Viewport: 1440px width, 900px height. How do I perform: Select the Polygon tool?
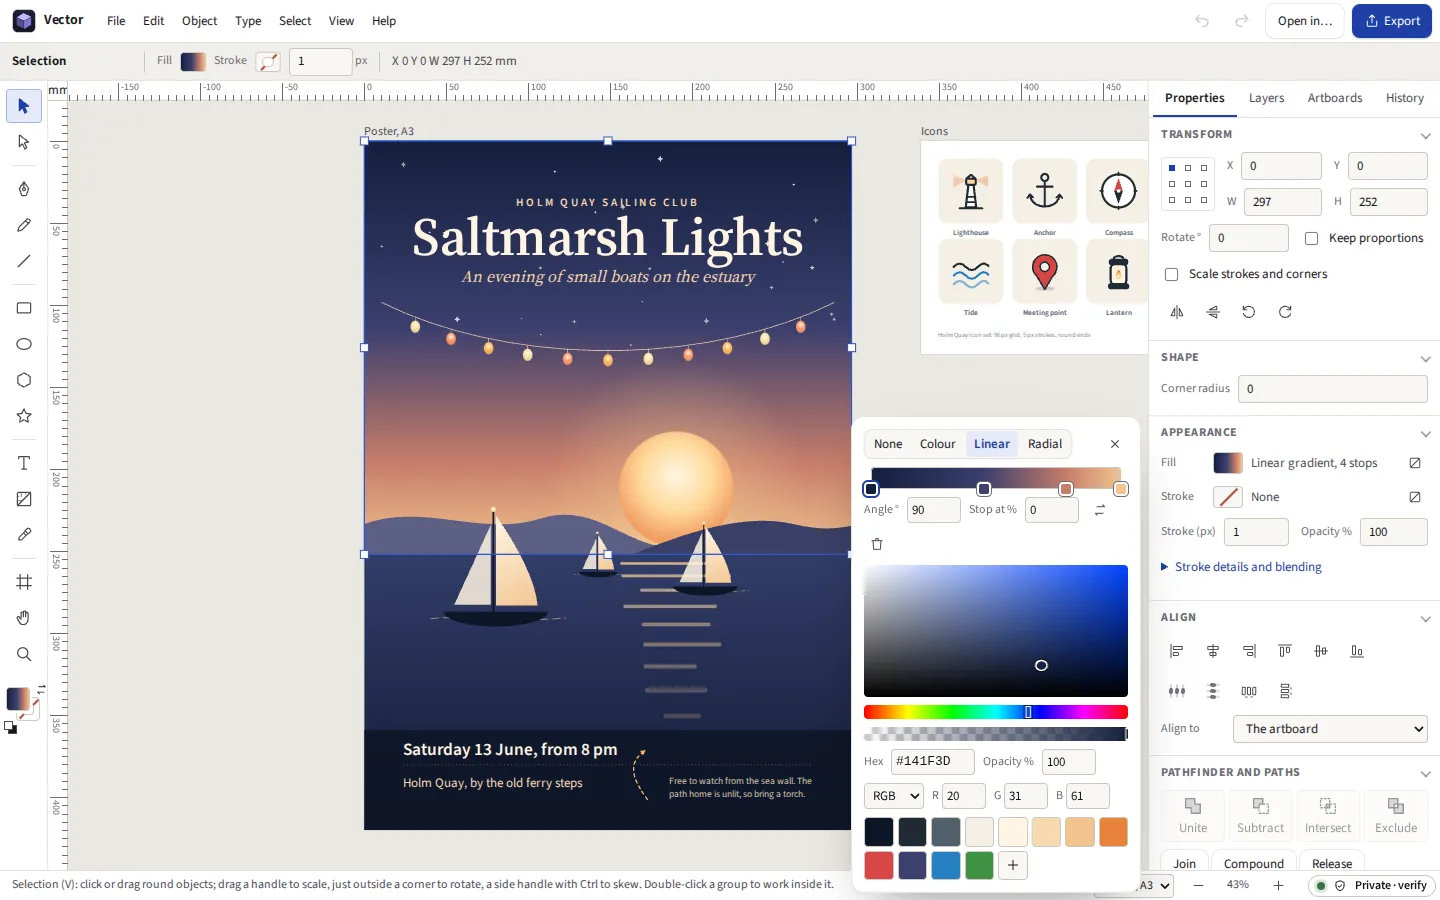point(24,380)
